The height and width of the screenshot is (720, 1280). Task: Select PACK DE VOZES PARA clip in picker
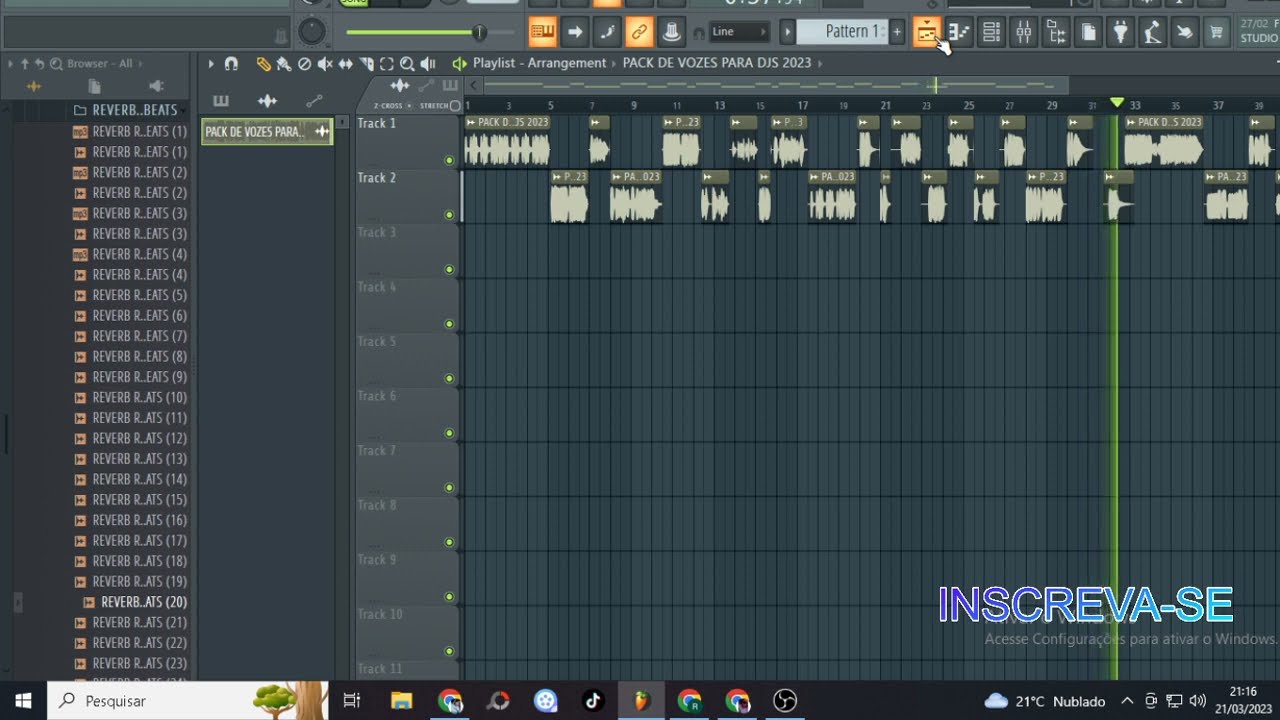point(267,131)
